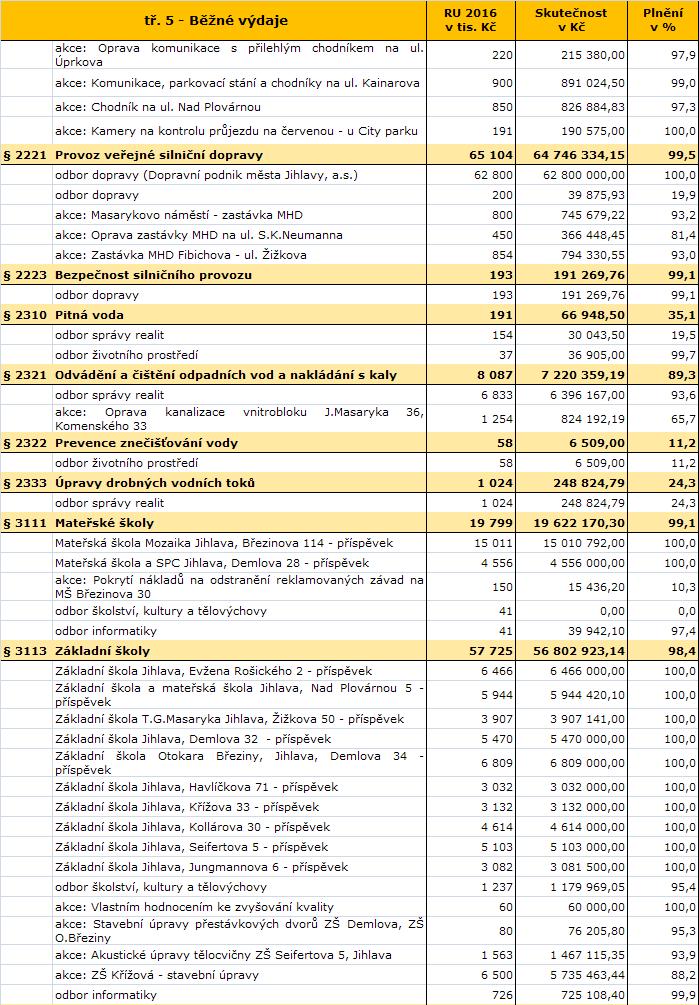Click the total 19 622 170,30

click(x=579, y=523)
